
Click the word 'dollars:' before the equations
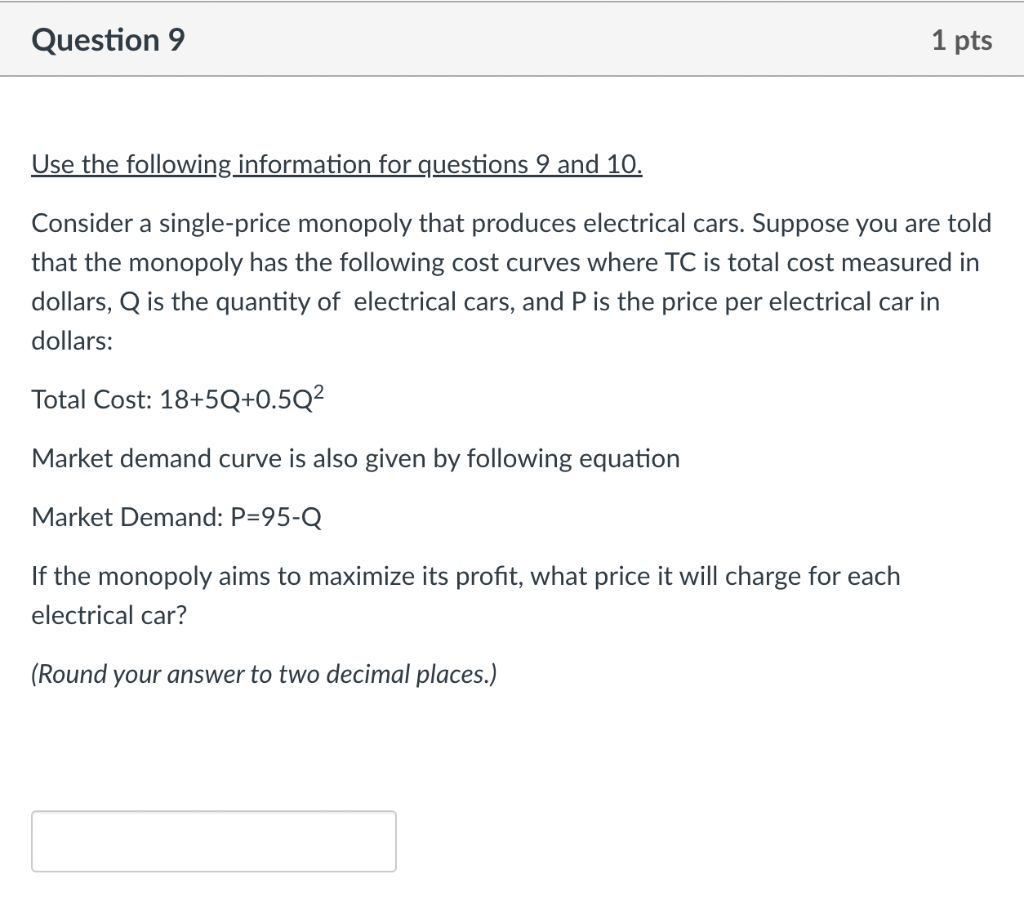point(72,341)
